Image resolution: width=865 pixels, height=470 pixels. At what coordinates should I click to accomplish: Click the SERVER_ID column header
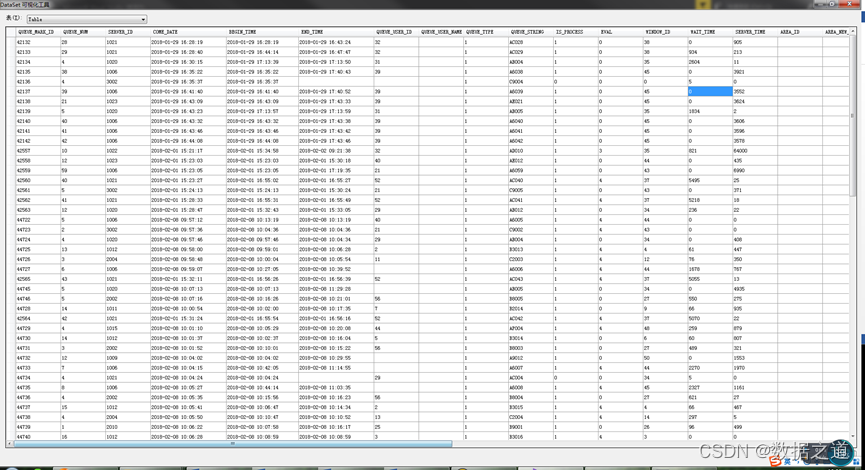[127, 32]
